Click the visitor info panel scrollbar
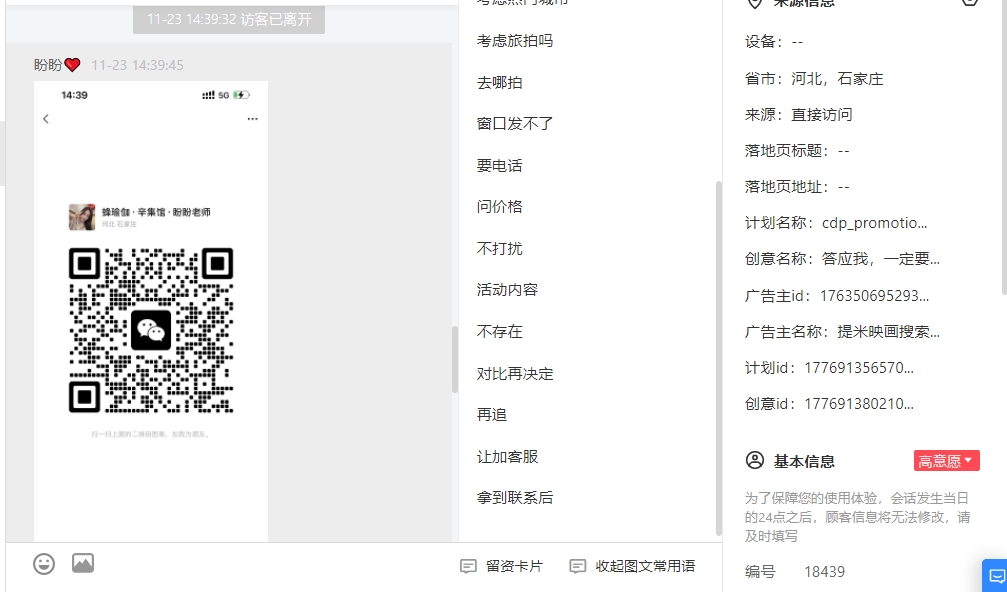The width and height of the screenshot is (1007, 592). point(1003,148)
